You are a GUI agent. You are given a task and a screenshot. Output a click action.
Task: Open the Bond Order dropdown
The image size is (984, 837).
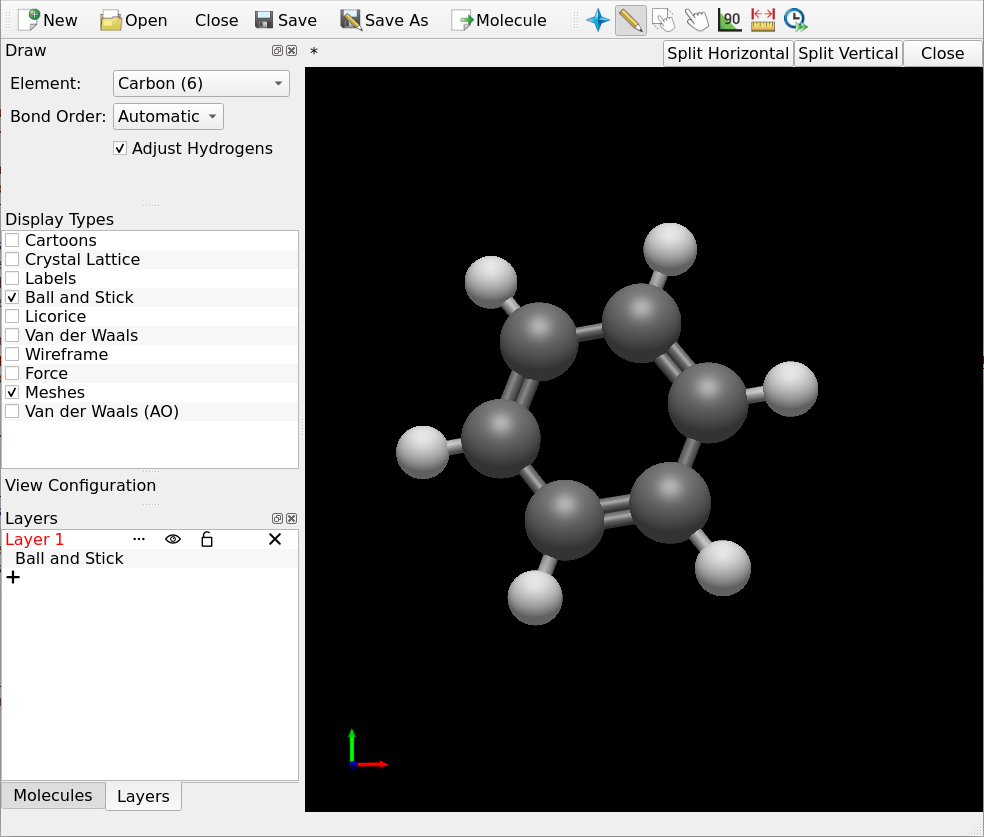[x=167, y=116]
